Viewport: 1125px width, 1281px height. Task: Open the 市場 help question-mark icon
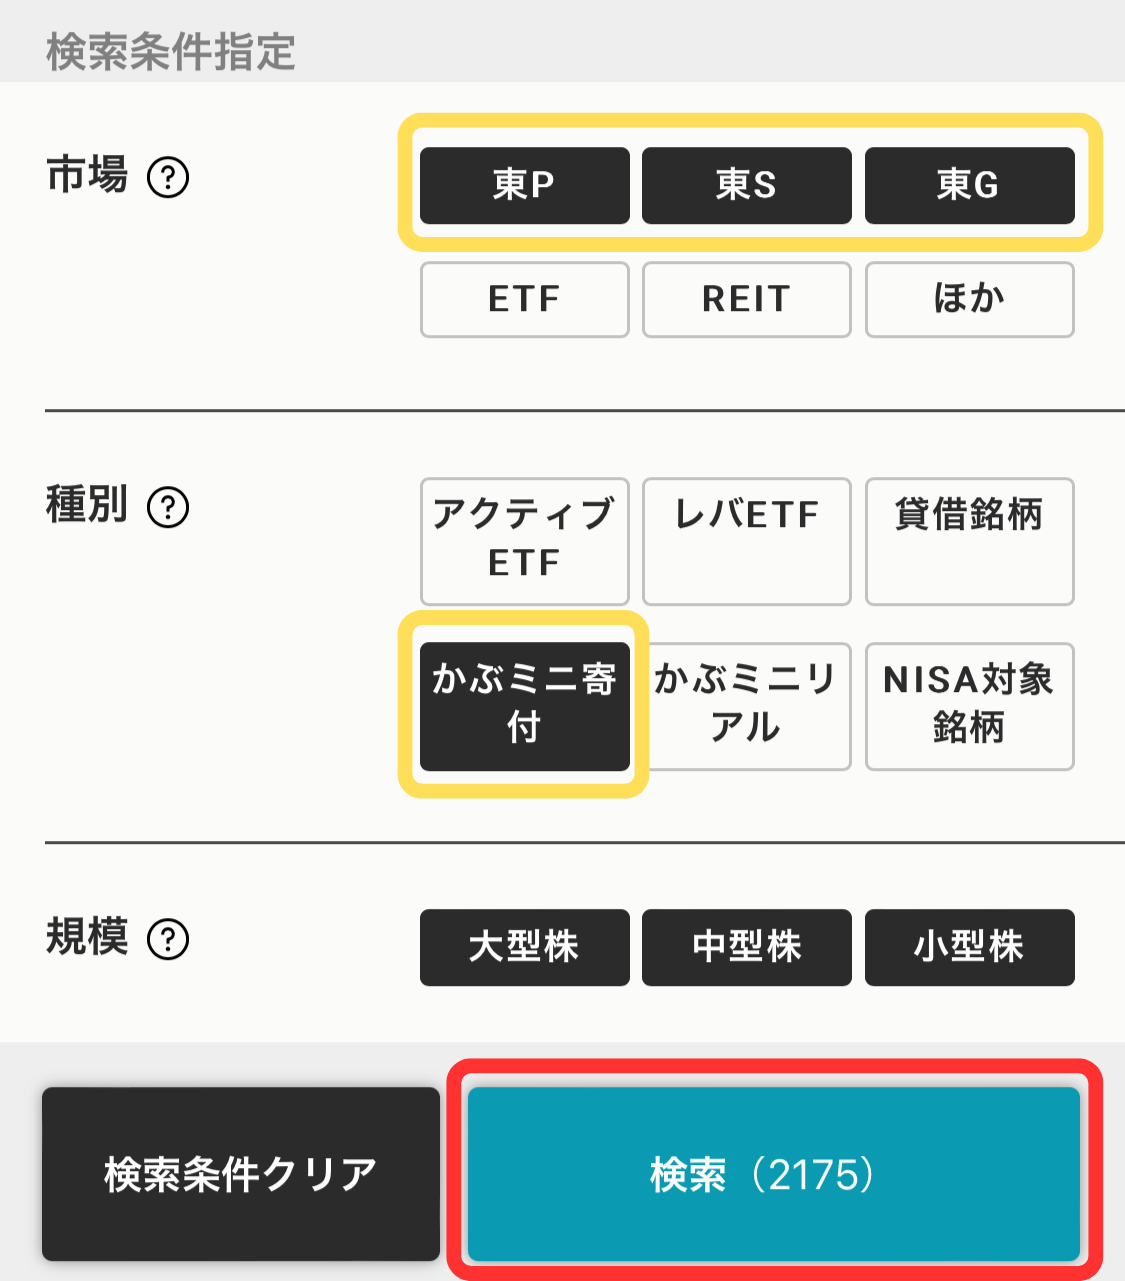[x=168, y=178]
